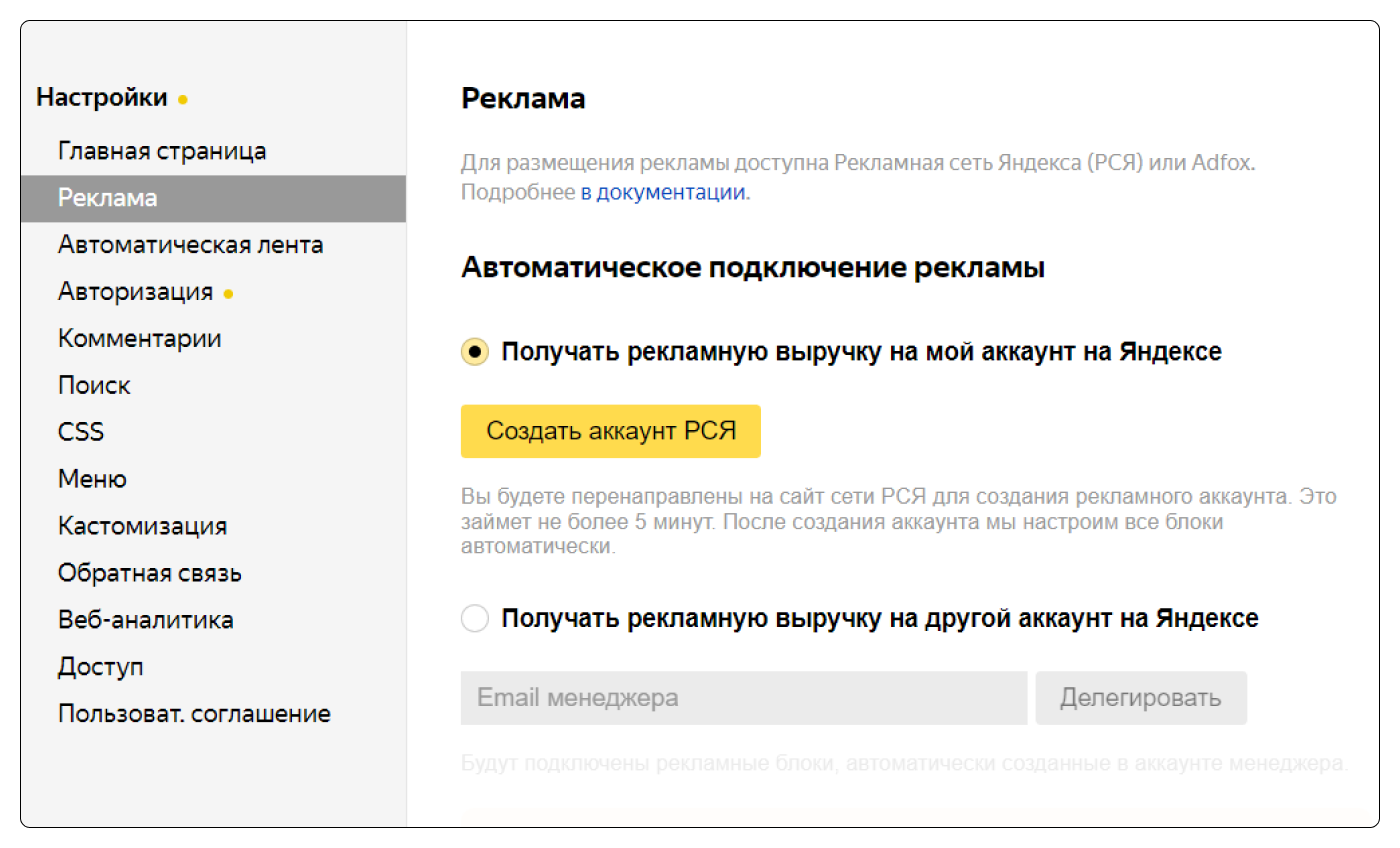Open the Комментарии settings section
This screenshot has height=848, width=1400.
pyautogui.click(x=140, y=338)
